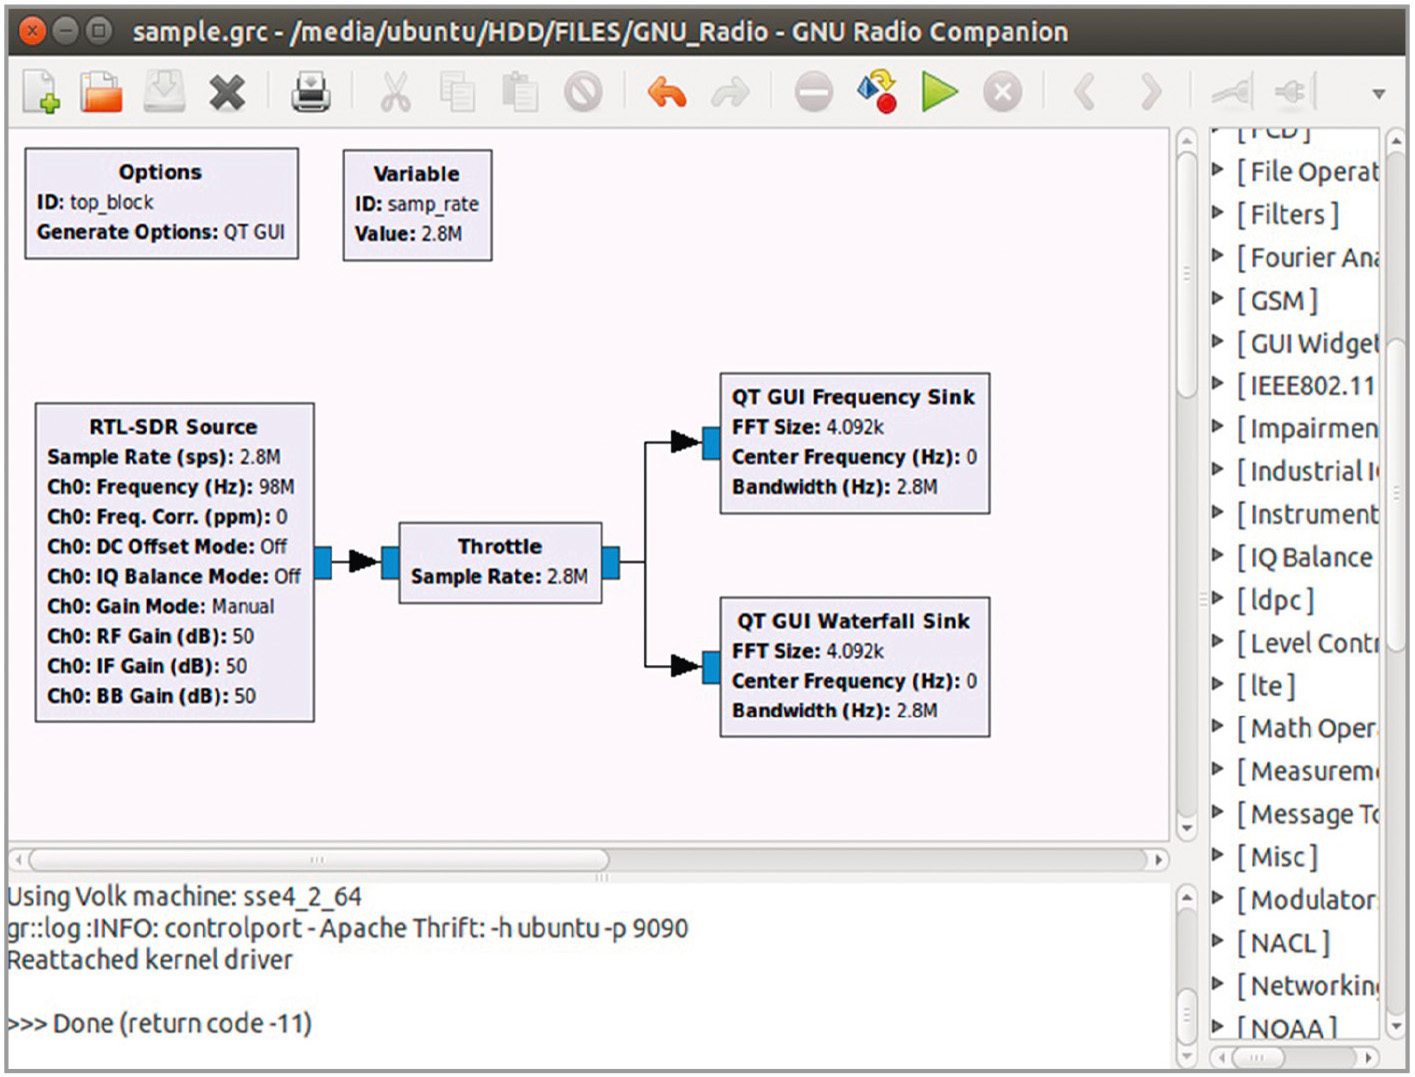This screenshot has width=1415, height=1077.
Task: Click the Throttle block output port
Action: point(611,562)
